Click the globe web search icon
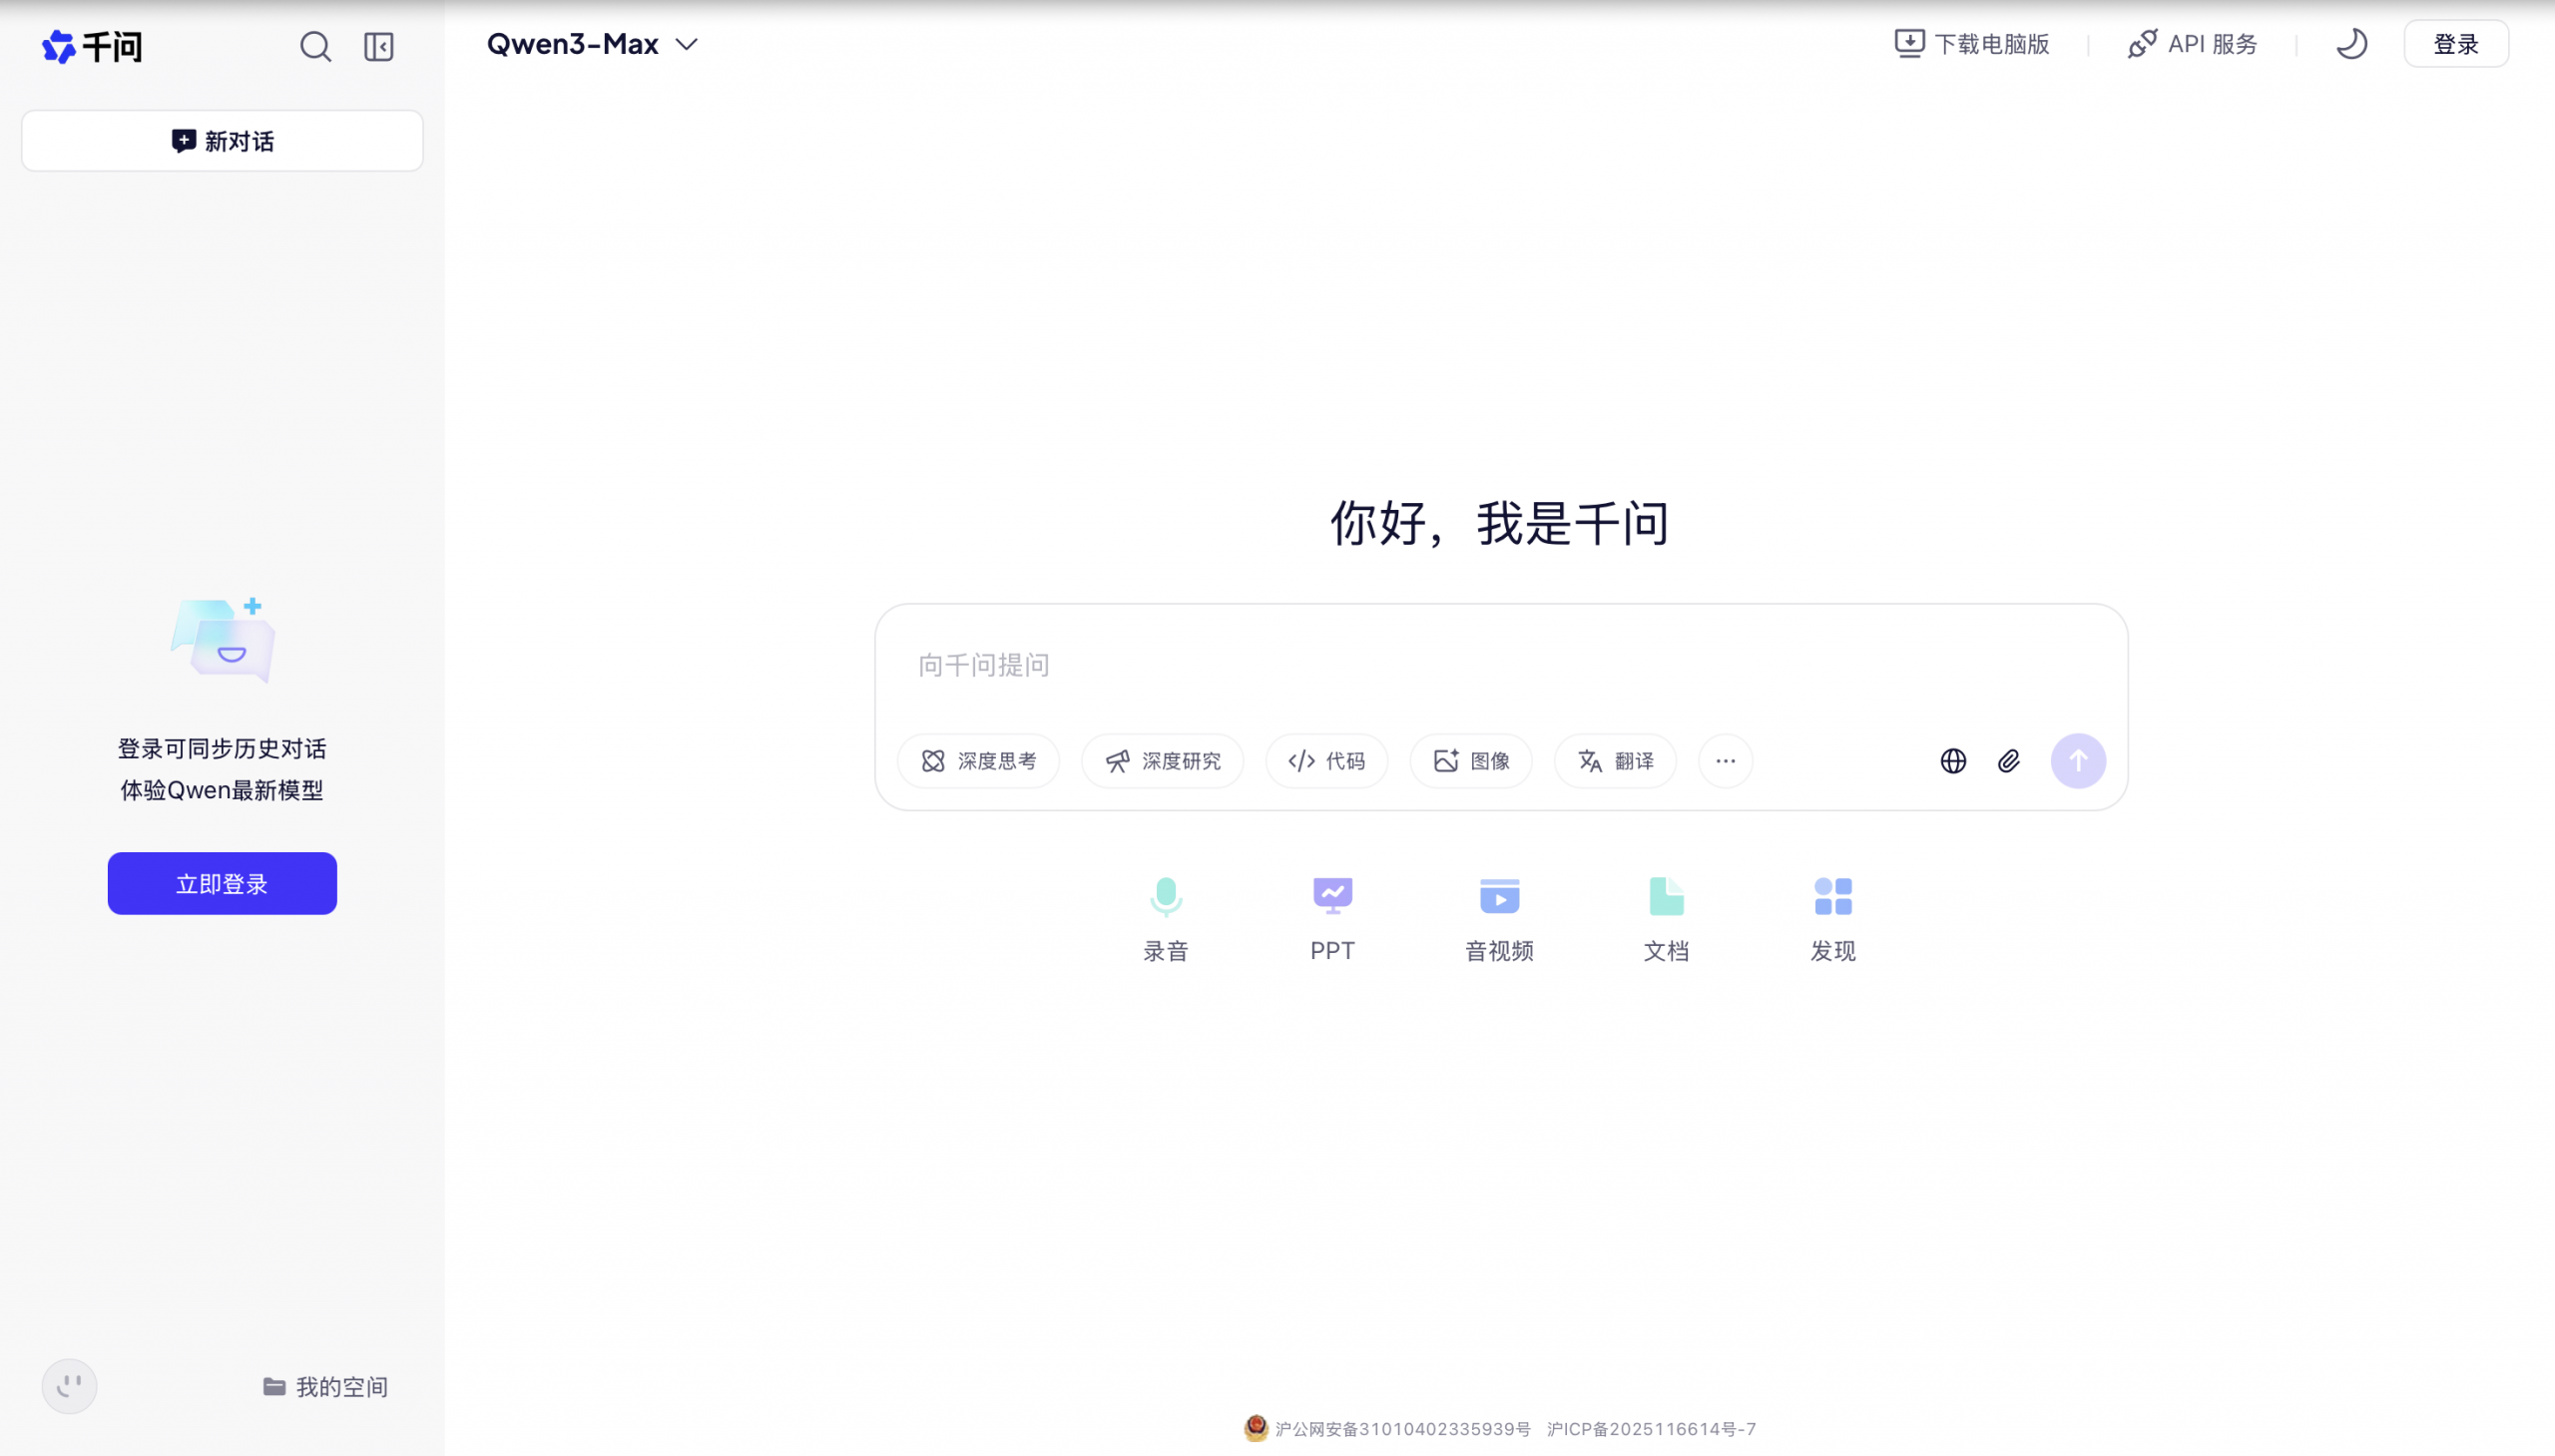Viewport: 2555px width, 1456px height. (1952, 760)
